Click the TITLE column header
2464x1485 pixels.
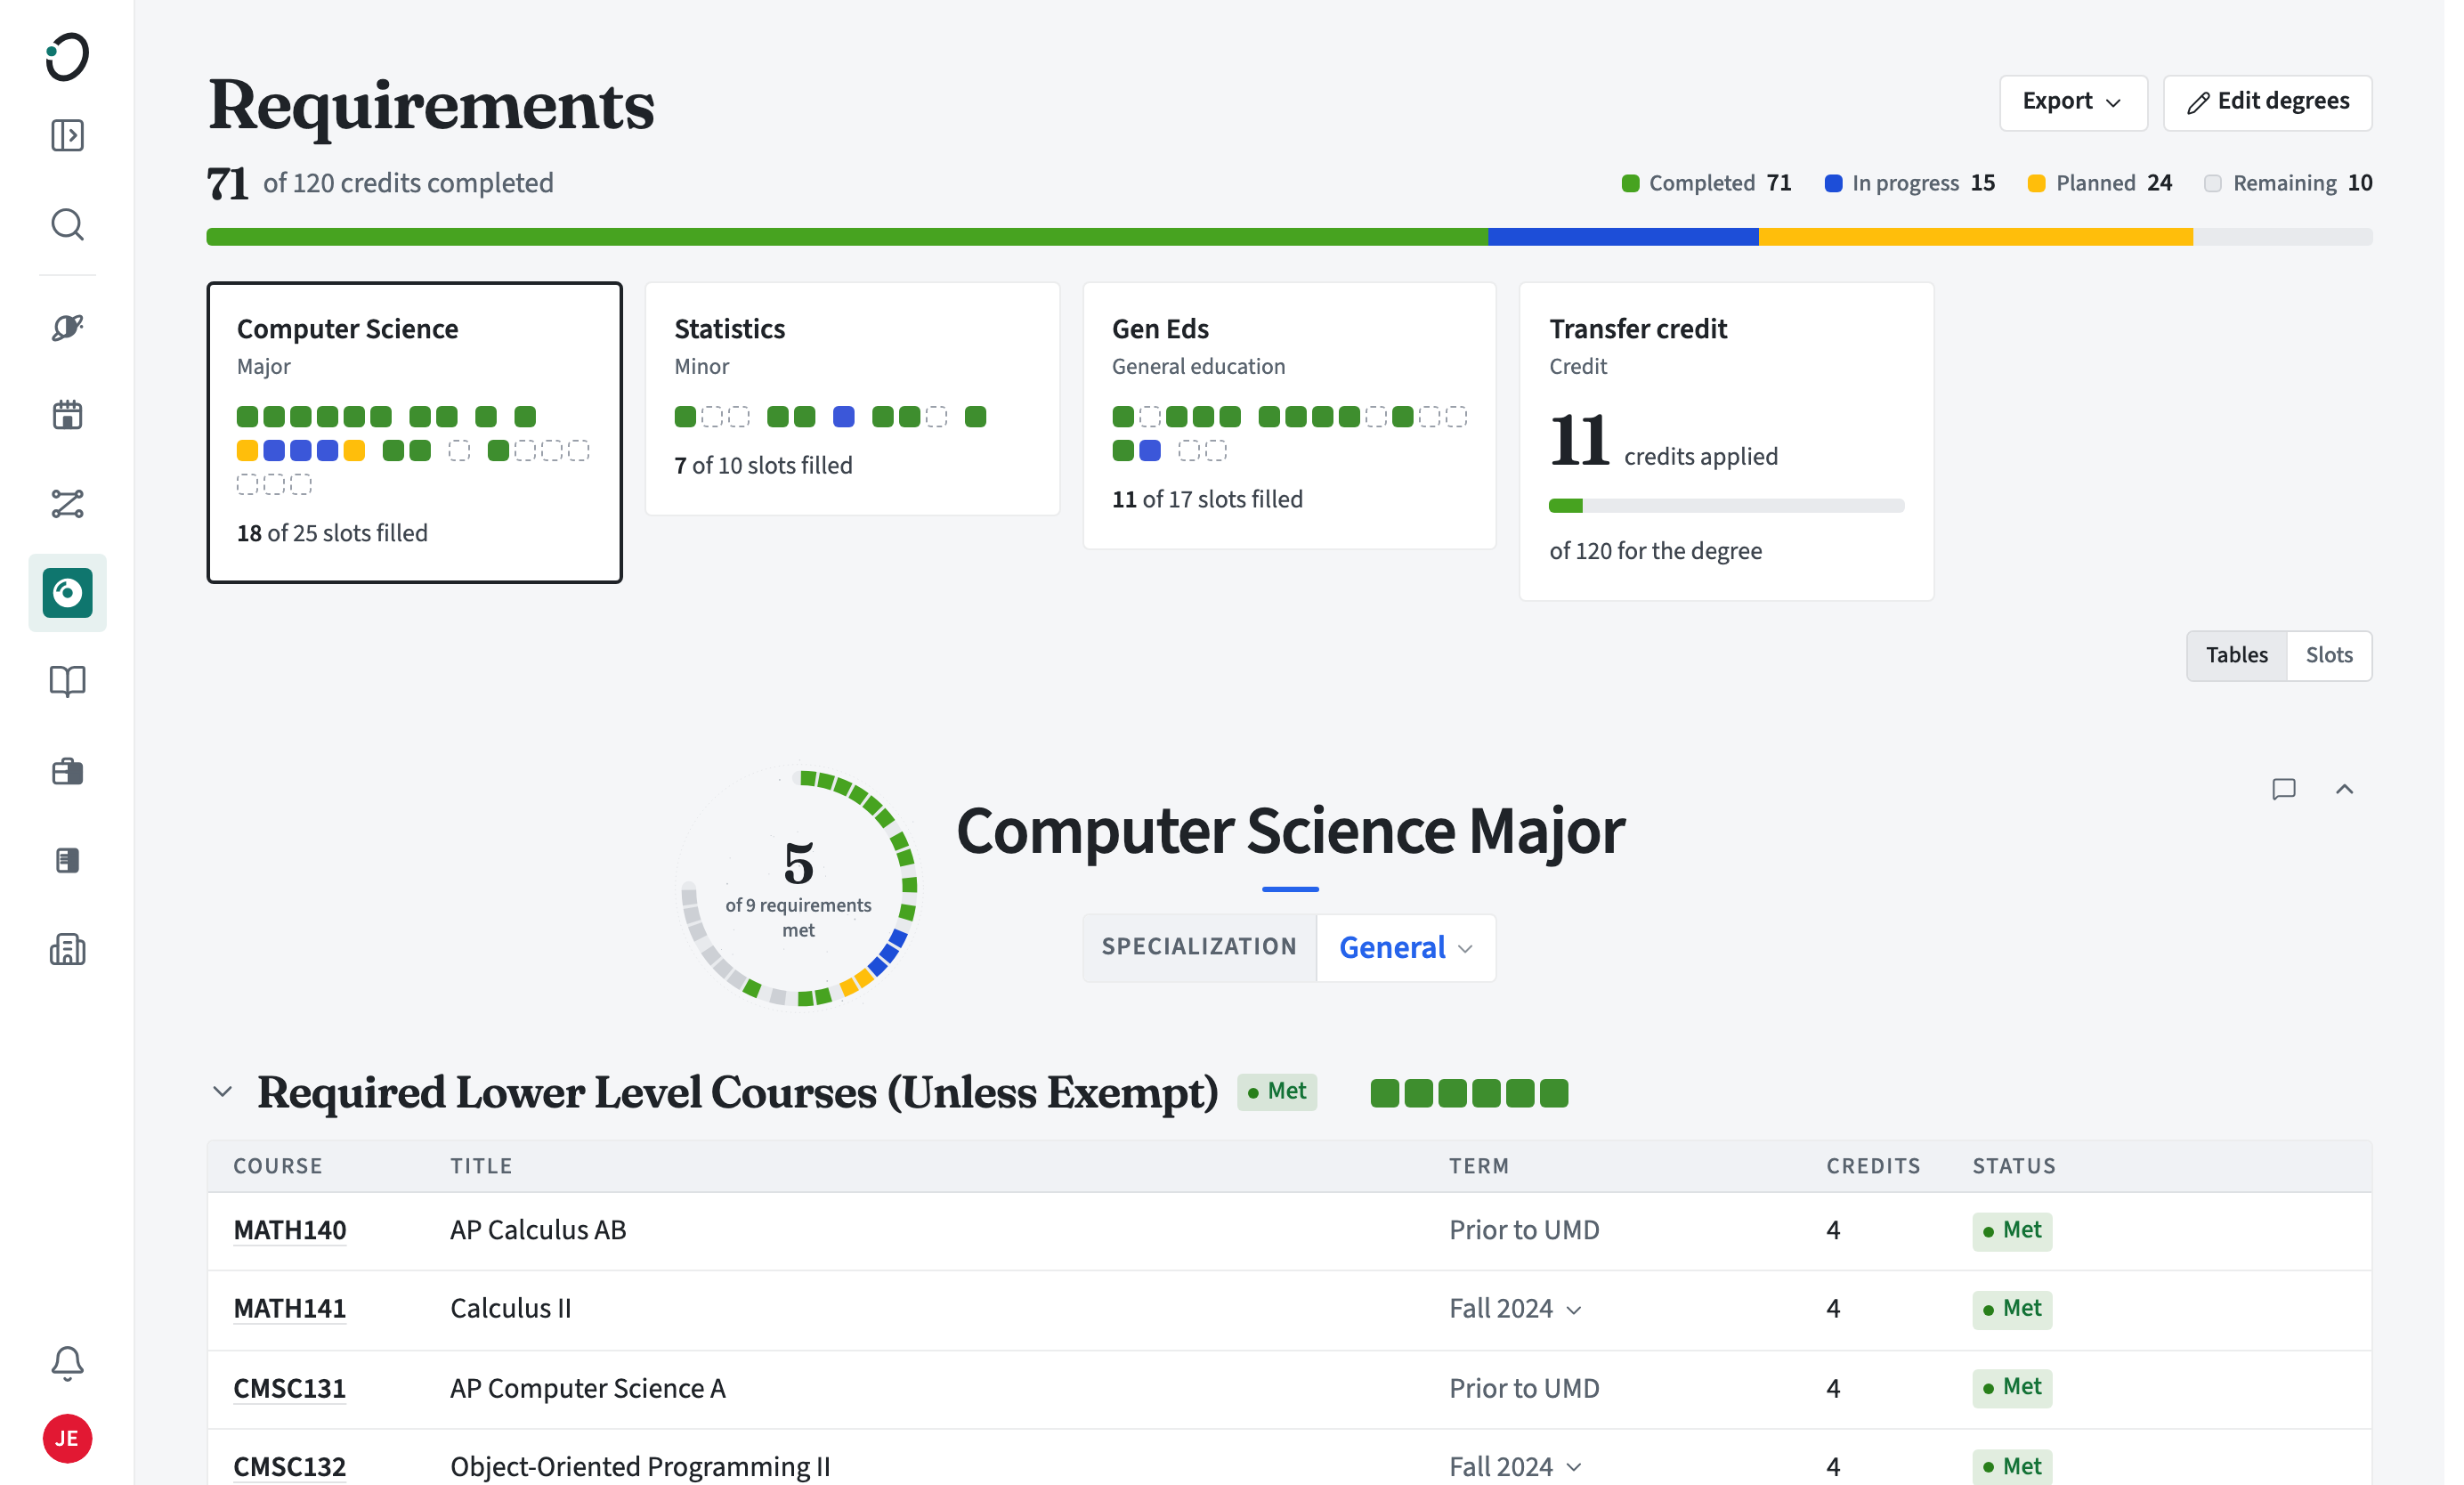click(481, 1166)
